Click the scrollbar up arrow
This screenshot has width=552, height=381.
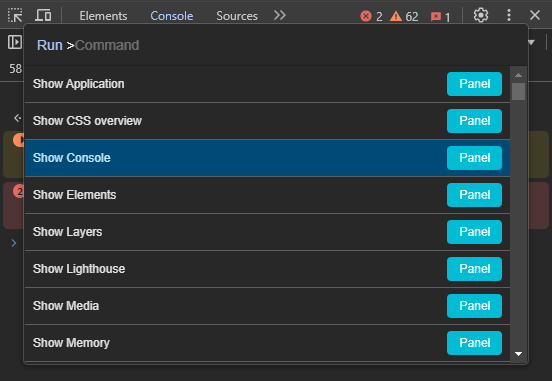click(x=518, y=75)
